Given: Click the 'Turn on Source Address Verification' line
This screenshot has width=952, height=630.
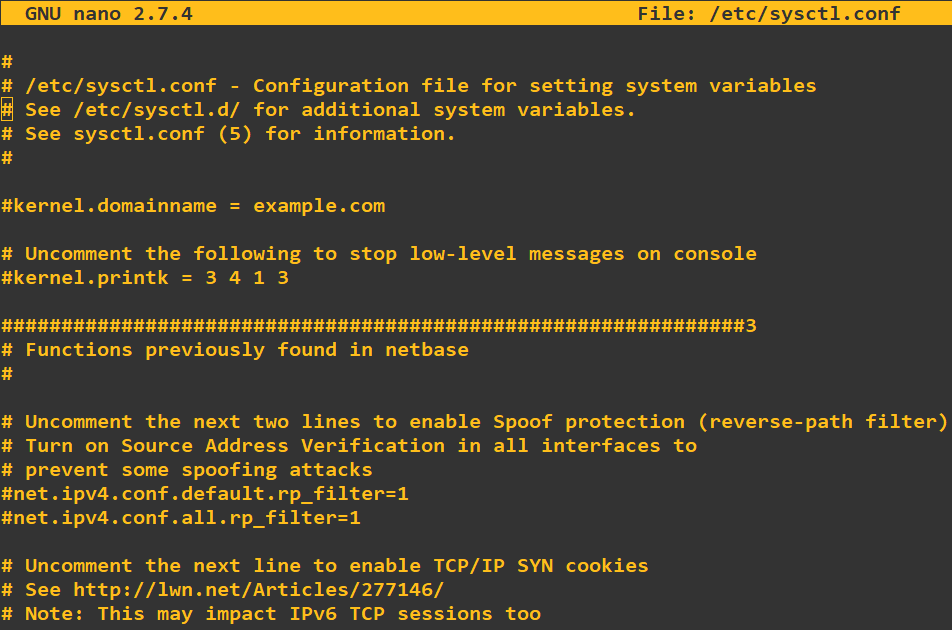Looking at the screenshot, I should [x=360, y=446].
